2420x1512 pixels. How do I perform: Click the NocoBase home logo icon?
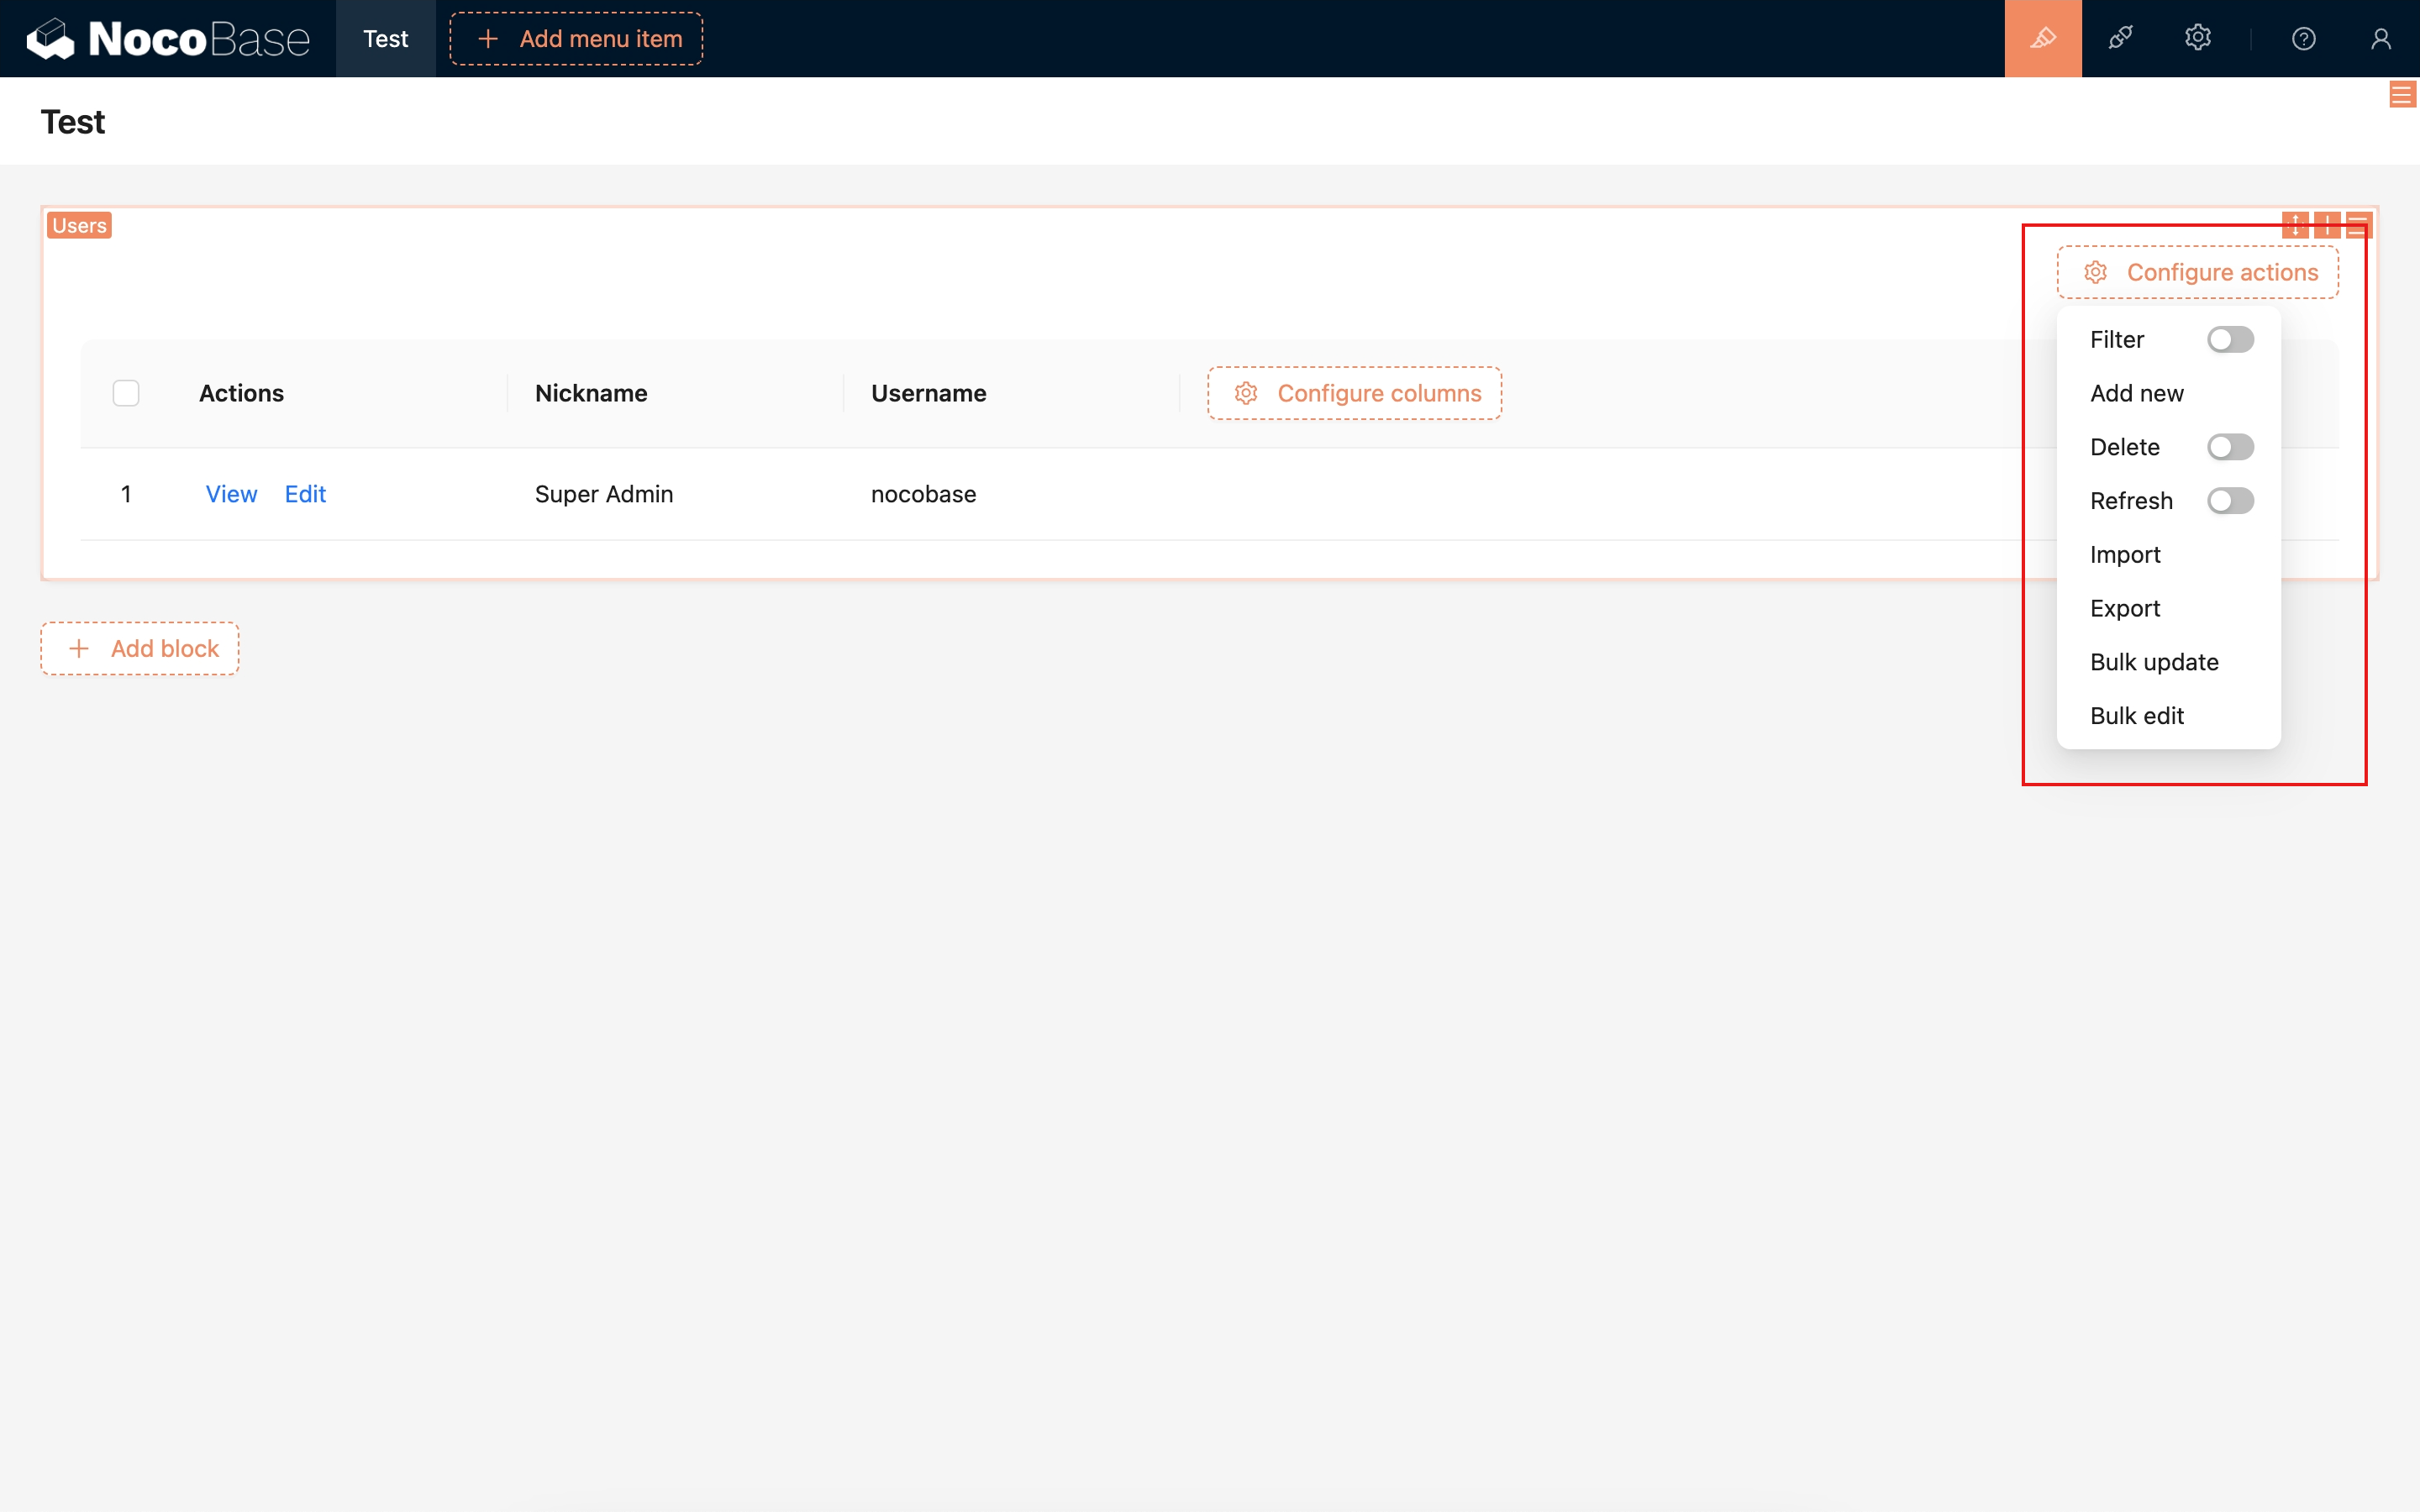coord(49,39)
